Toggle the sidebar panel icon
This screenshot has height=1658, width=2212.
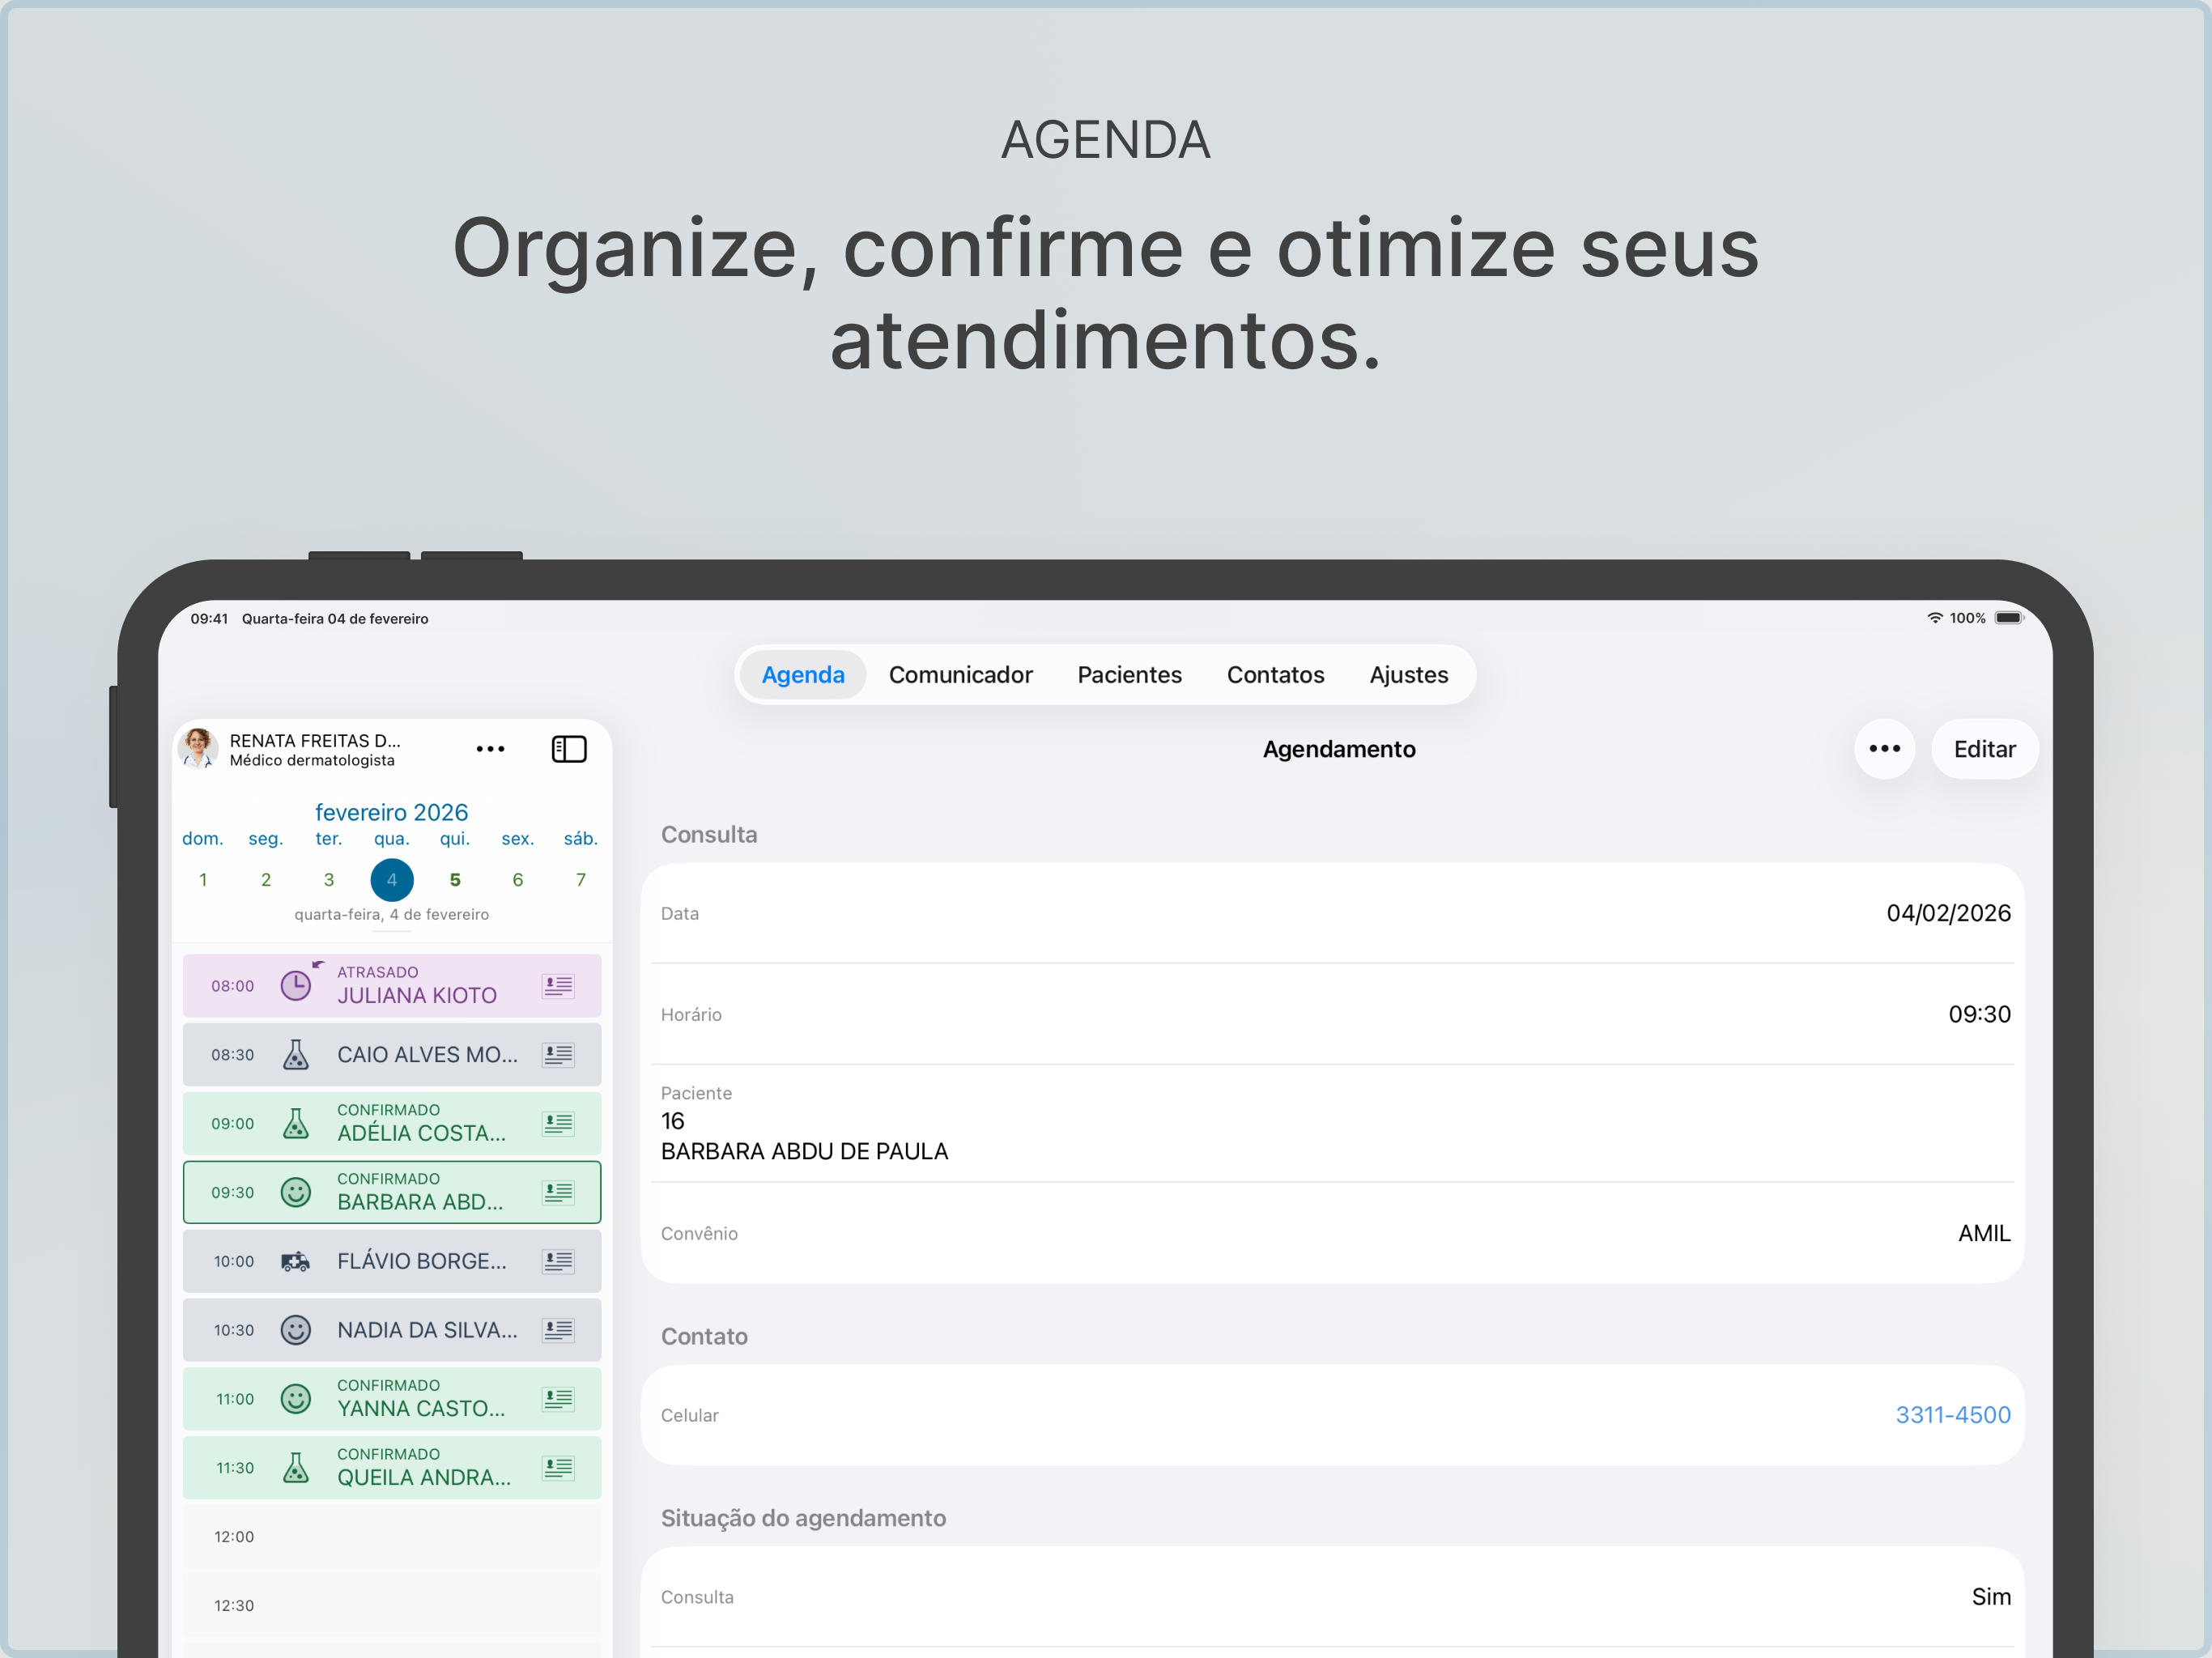[x=569, y=749]
